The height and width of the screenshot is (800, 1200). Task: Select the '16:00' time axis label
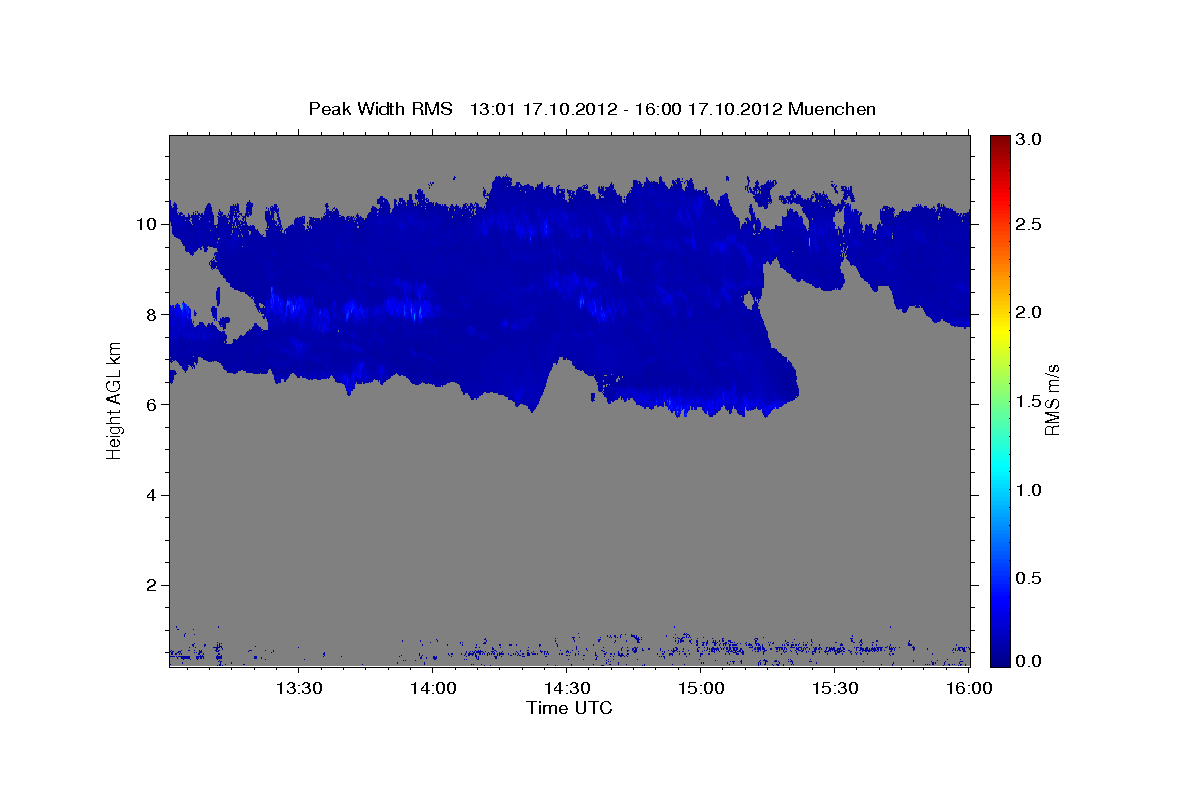[x=970, y=688]
